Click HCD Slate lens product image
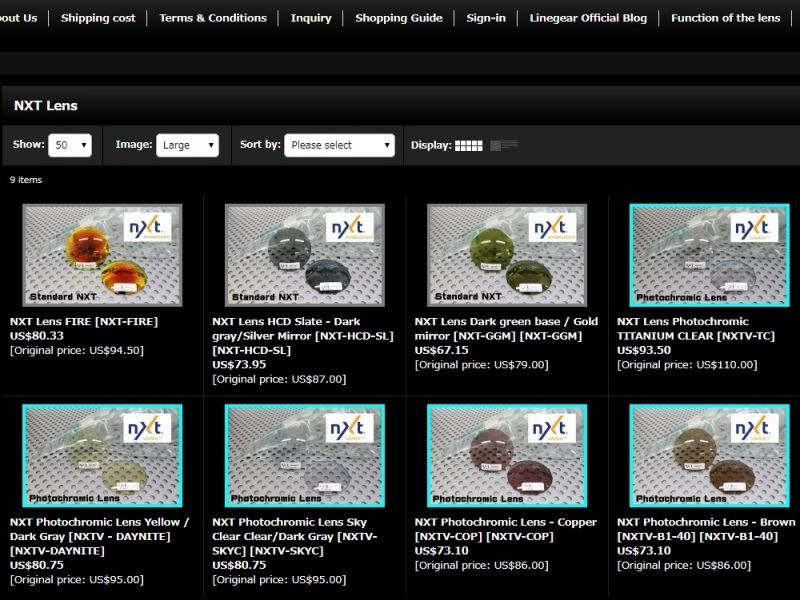Image resolution: width=800 pixels, height=600 pixels. click(305, 255)
